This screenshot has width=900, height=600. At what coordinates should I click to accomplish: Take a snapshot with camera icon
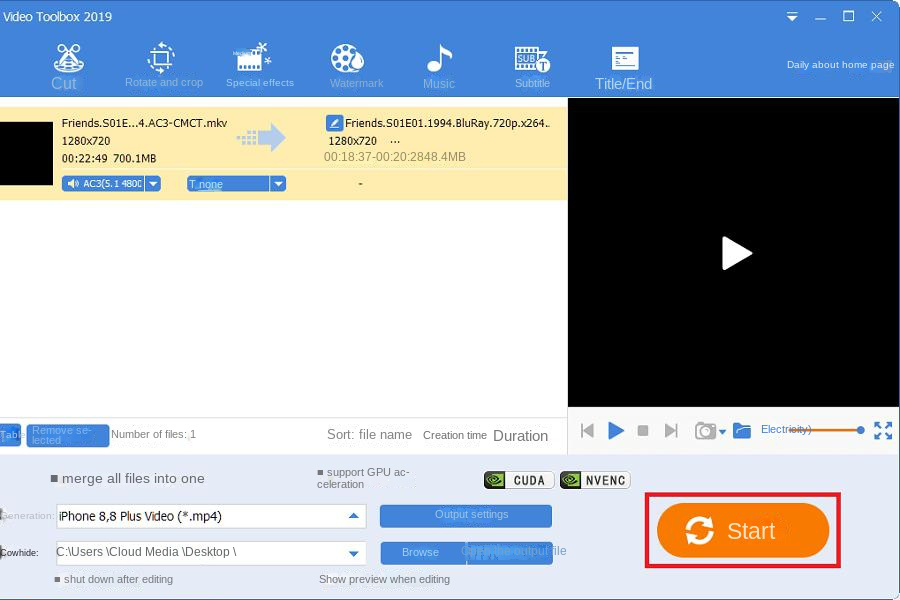[x=705, y=430]
